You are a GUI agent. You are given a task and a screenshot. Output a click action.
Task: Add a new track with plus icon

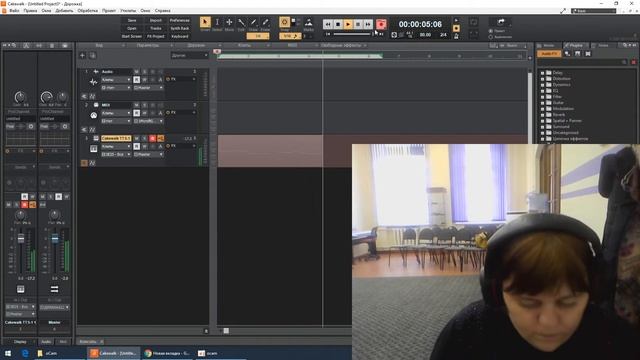click(82, 55)
